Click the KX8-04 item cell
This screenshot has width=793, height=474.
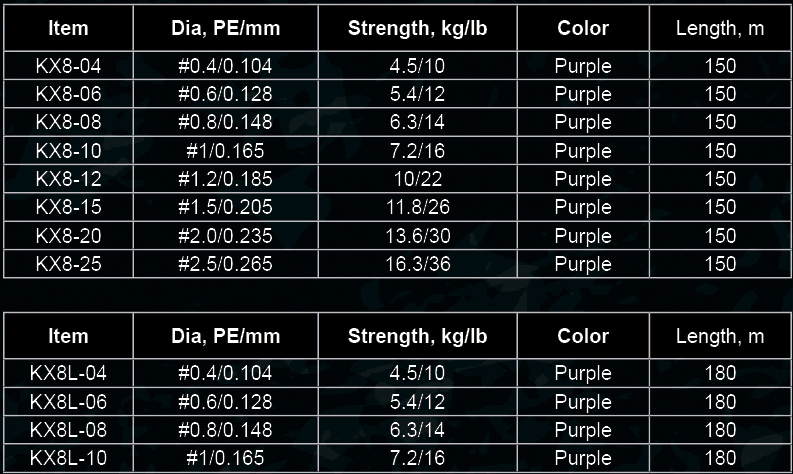point(68,65)
